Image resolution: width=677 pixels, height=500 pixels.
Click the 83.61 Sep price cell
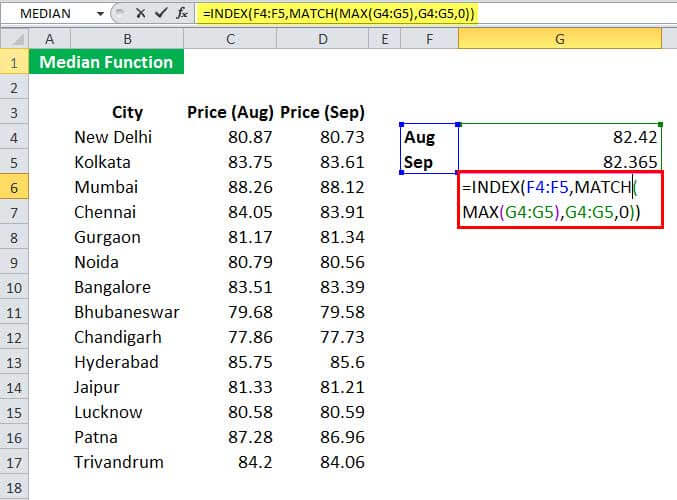(x=323, y=162)
